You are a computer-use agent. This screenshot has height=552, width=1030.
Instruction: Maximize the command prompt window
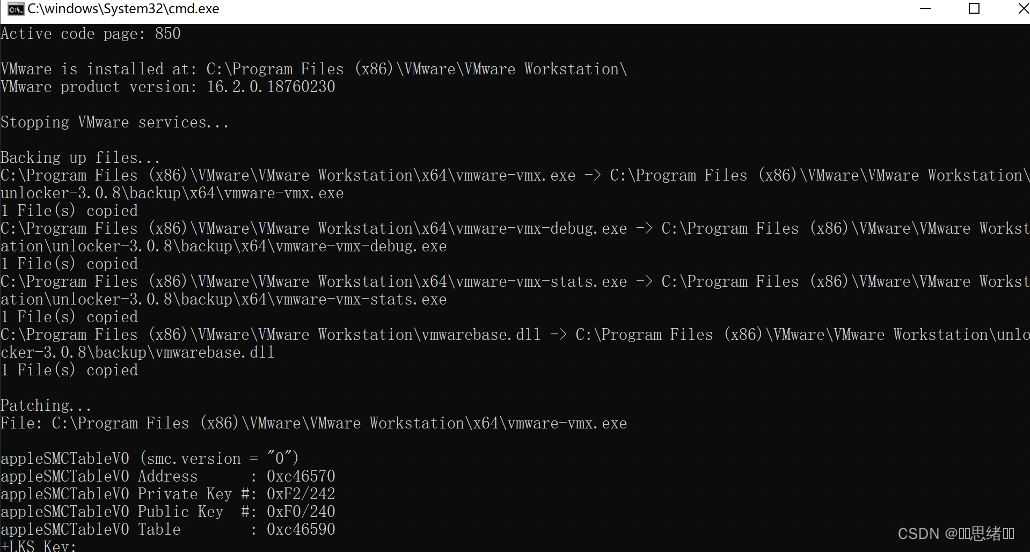[973, 10]
